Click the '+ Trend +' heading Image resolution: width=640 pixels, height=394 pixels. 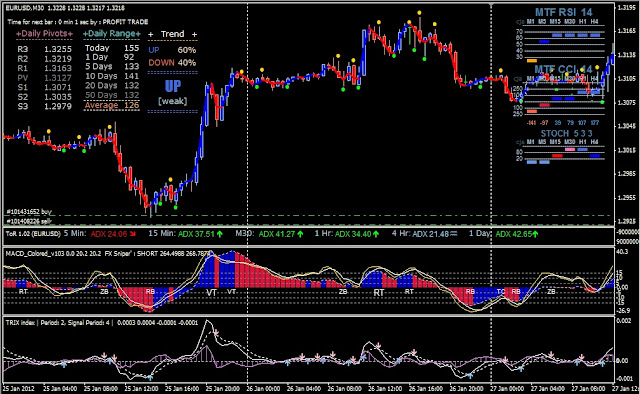coord(172,34)
